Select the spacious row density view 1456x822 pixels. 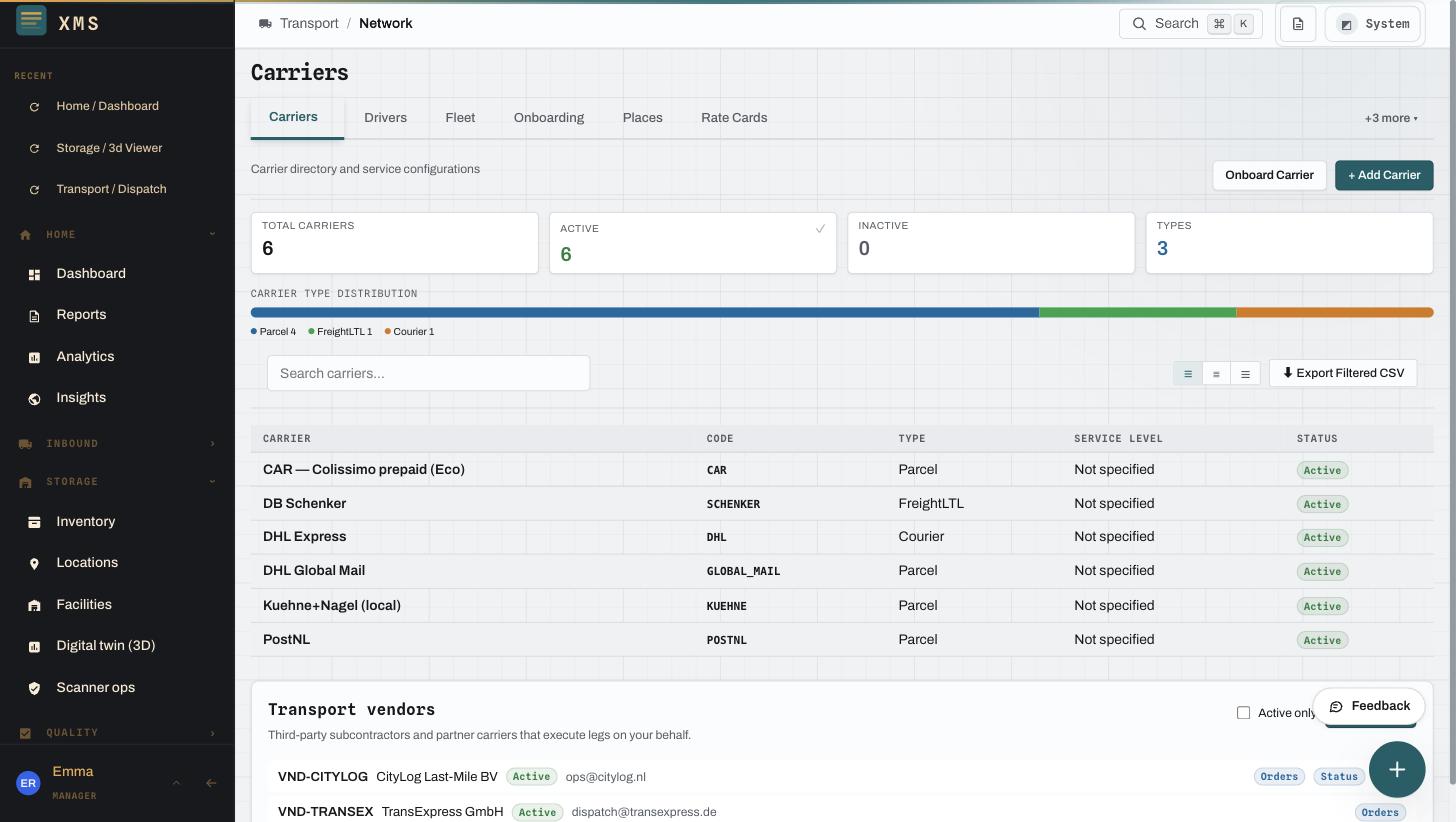tap(1245, 374)
